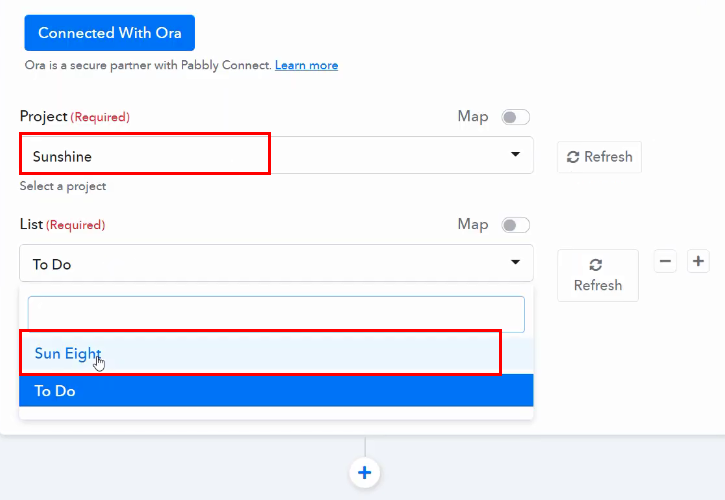
Task: Click the List (Required) label
Action: pos(62,225)
